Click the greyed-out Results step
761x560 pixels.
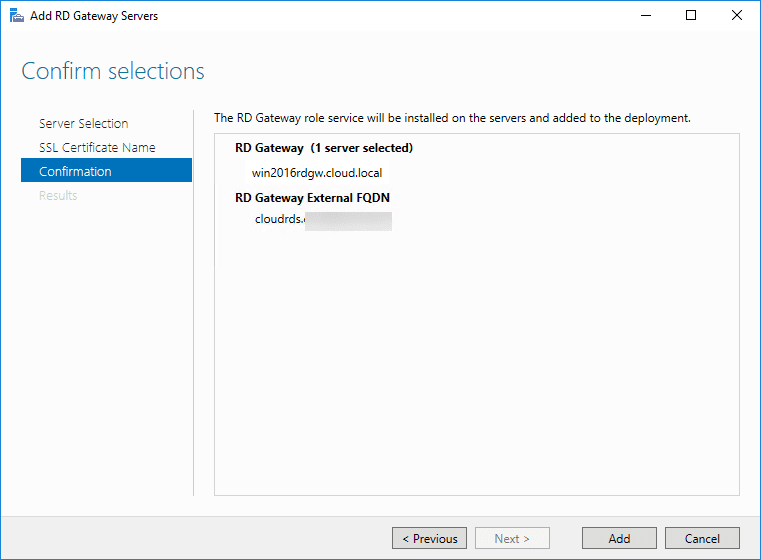[x=58, y=196]
